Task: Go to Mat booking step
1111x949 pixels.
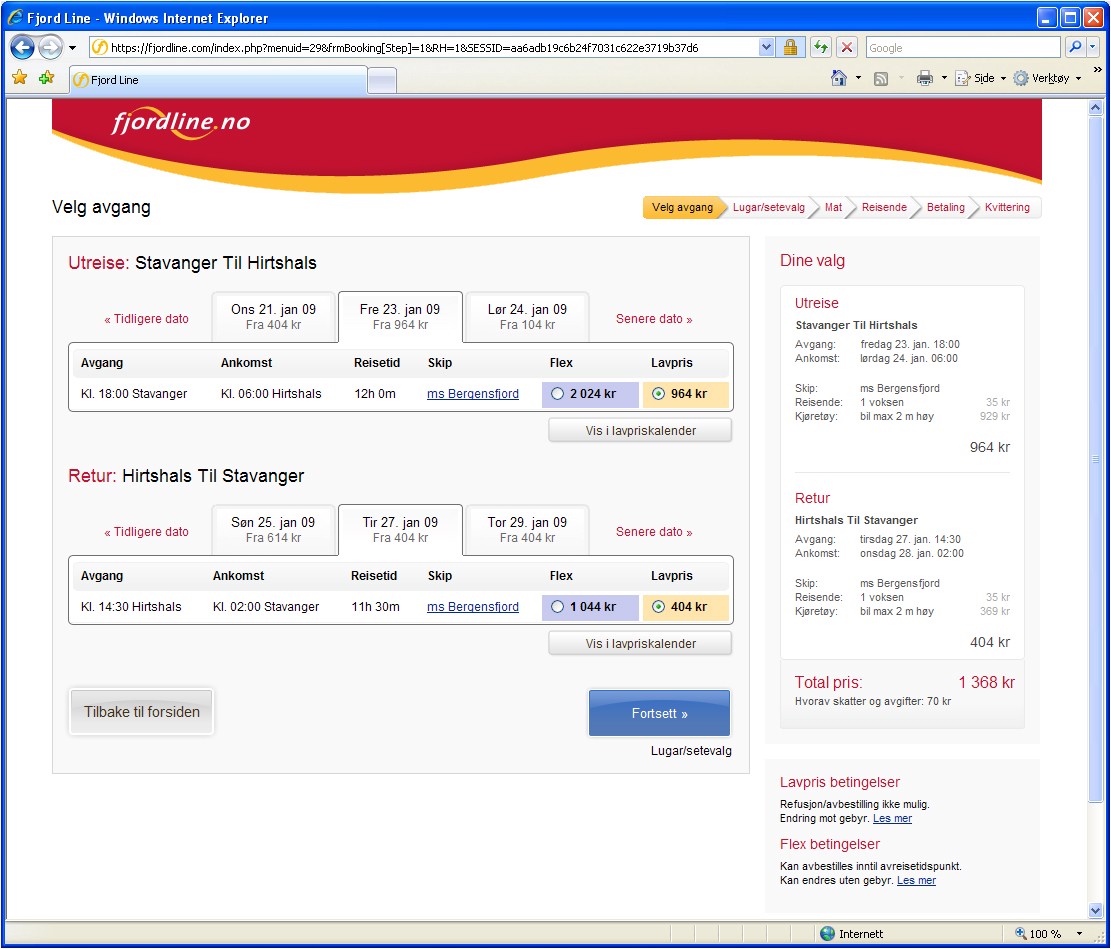Action: click(x=833, y=207)
